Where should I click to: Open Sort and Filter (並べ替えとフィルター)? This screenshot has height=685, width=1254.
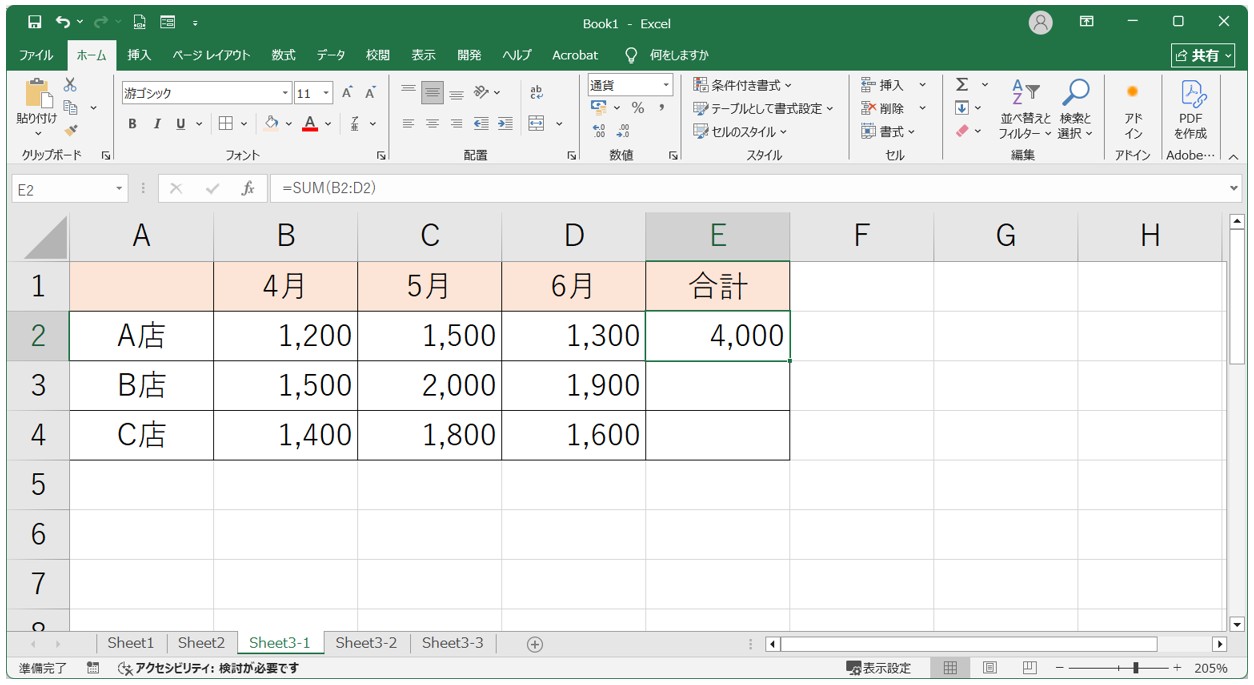(1026, 109)
